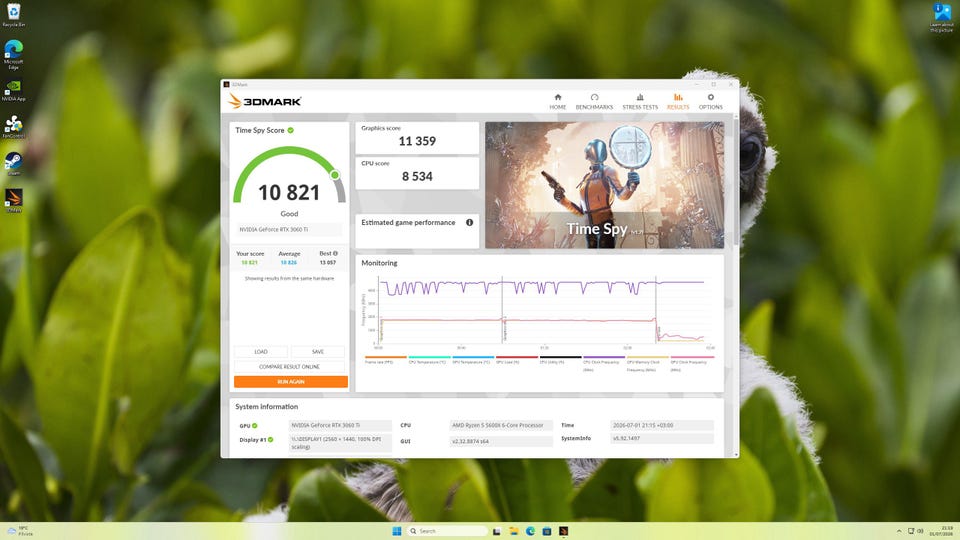Viewport: 960px width, 540px height.
Task: Open the Options gear icon in 3DMark
Action: click(x=710, y=97)
